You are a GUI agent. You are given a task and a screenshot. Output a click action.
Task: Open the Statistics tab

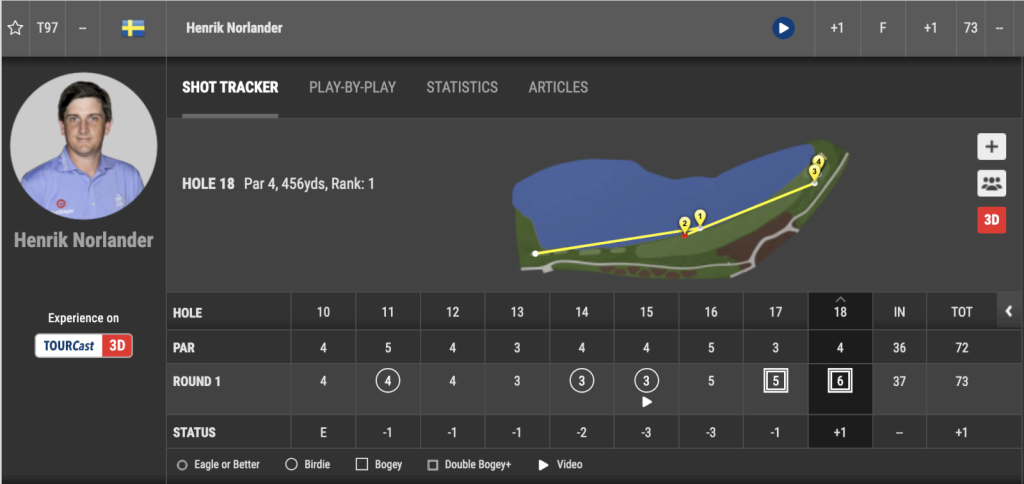[x=462, y=87]
